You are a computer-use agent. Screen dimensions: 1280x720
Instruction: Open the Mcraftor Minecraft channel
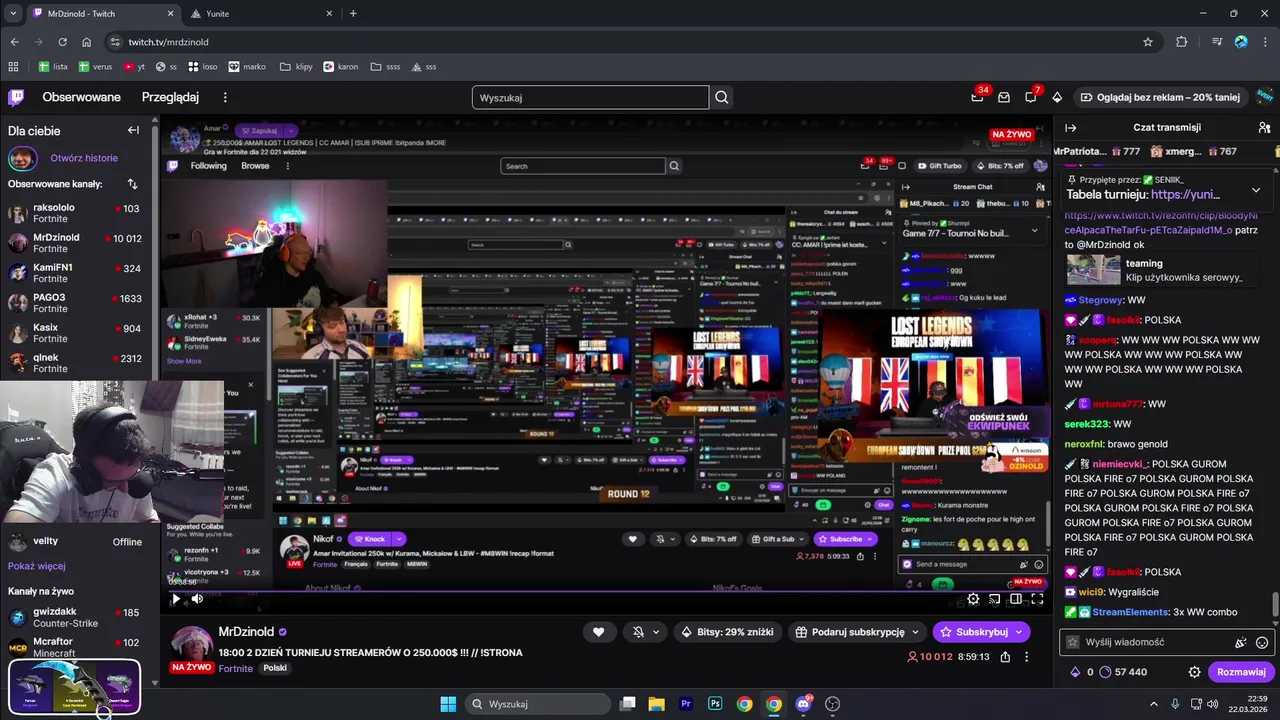78,647
